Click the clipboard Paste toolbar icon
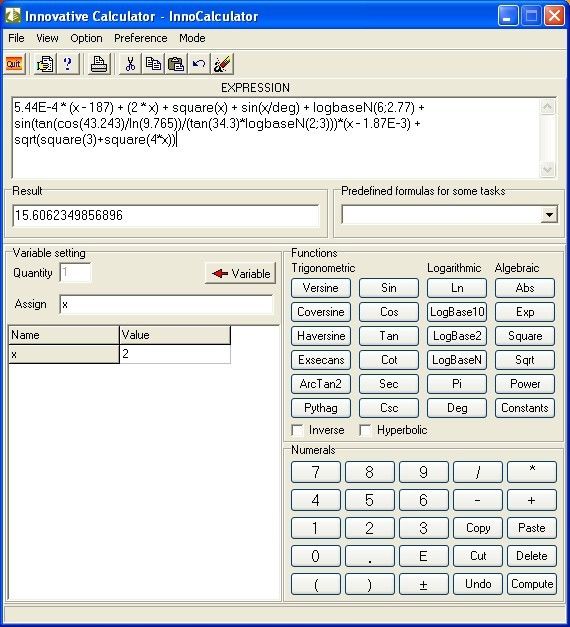Image resolution: width=570 pixels, height=627 pixels. (x=176, y=64)
